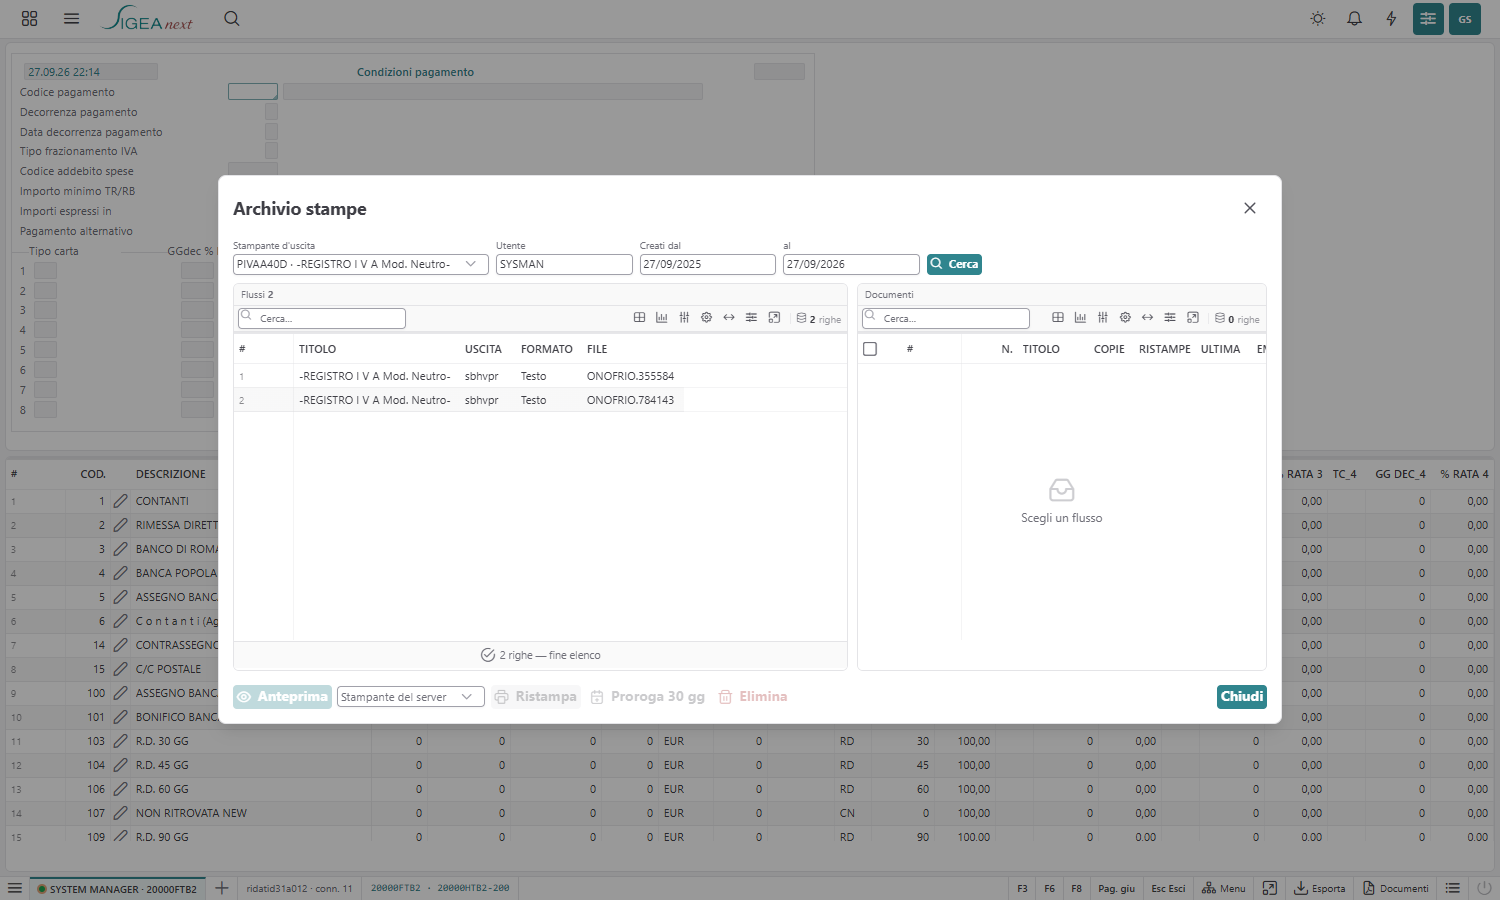Click the lightning quick actions icon
1500x900 pixels.
click(1391, 19)
